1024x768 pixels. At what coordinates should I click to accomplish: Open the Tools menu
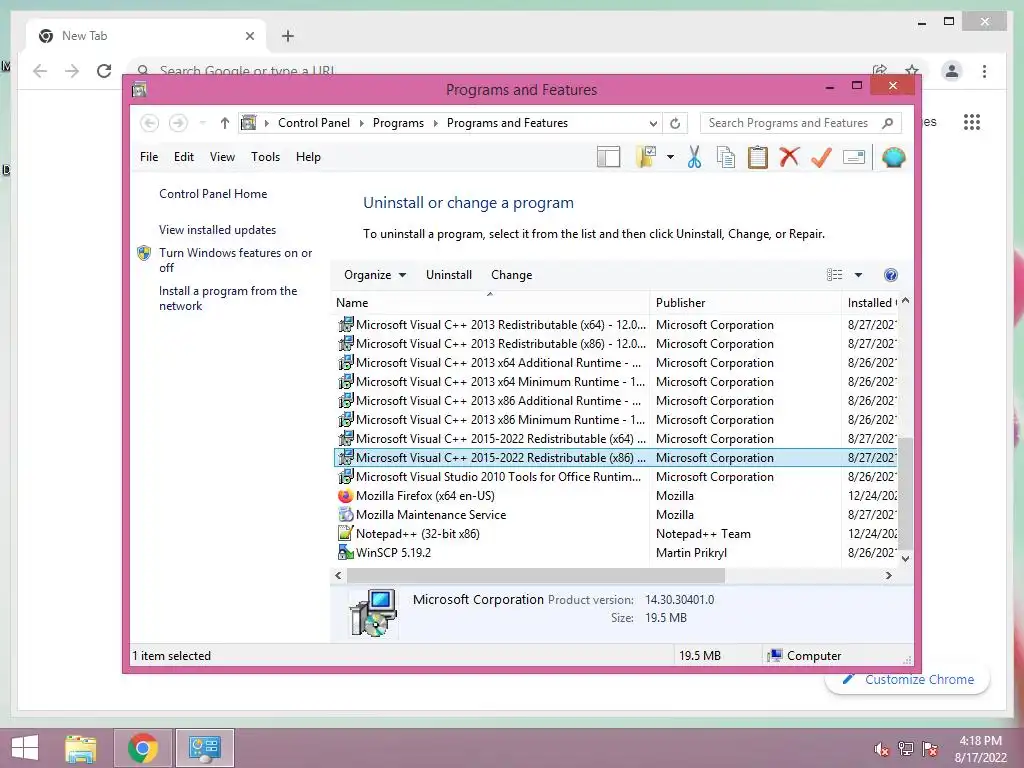tap(265, 157)
